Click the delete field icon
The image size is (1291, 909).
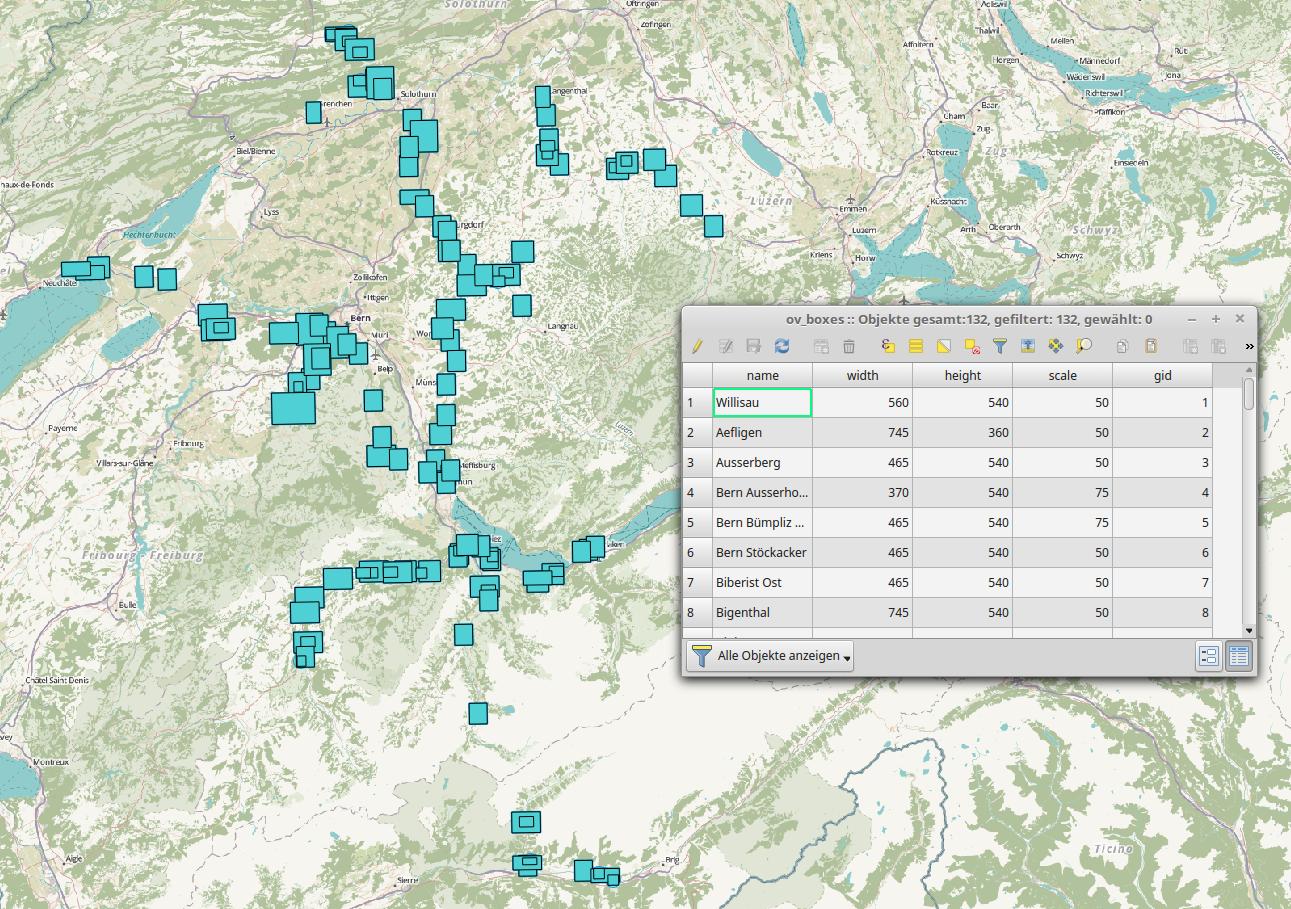1218,346
